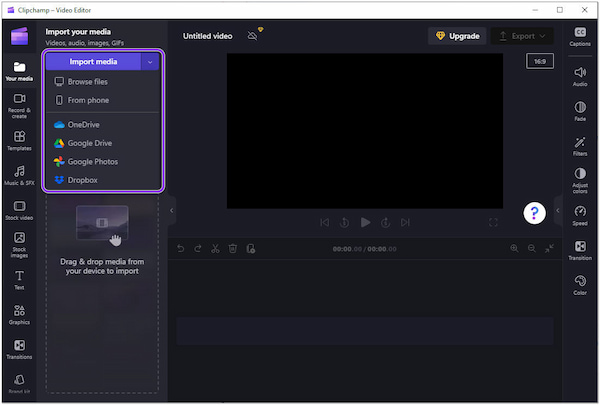Open the Graphics sidebar panel

19,315
